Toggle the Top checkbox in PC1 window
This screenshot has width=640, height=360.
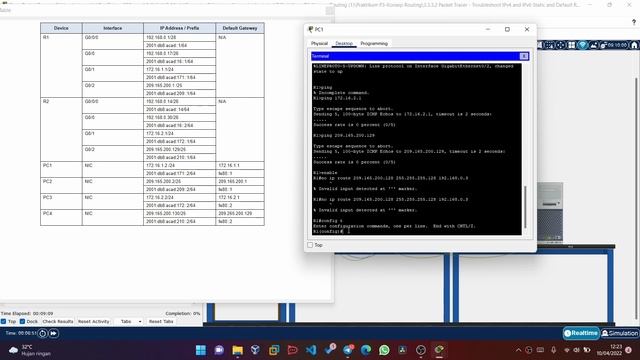point(310,245)
